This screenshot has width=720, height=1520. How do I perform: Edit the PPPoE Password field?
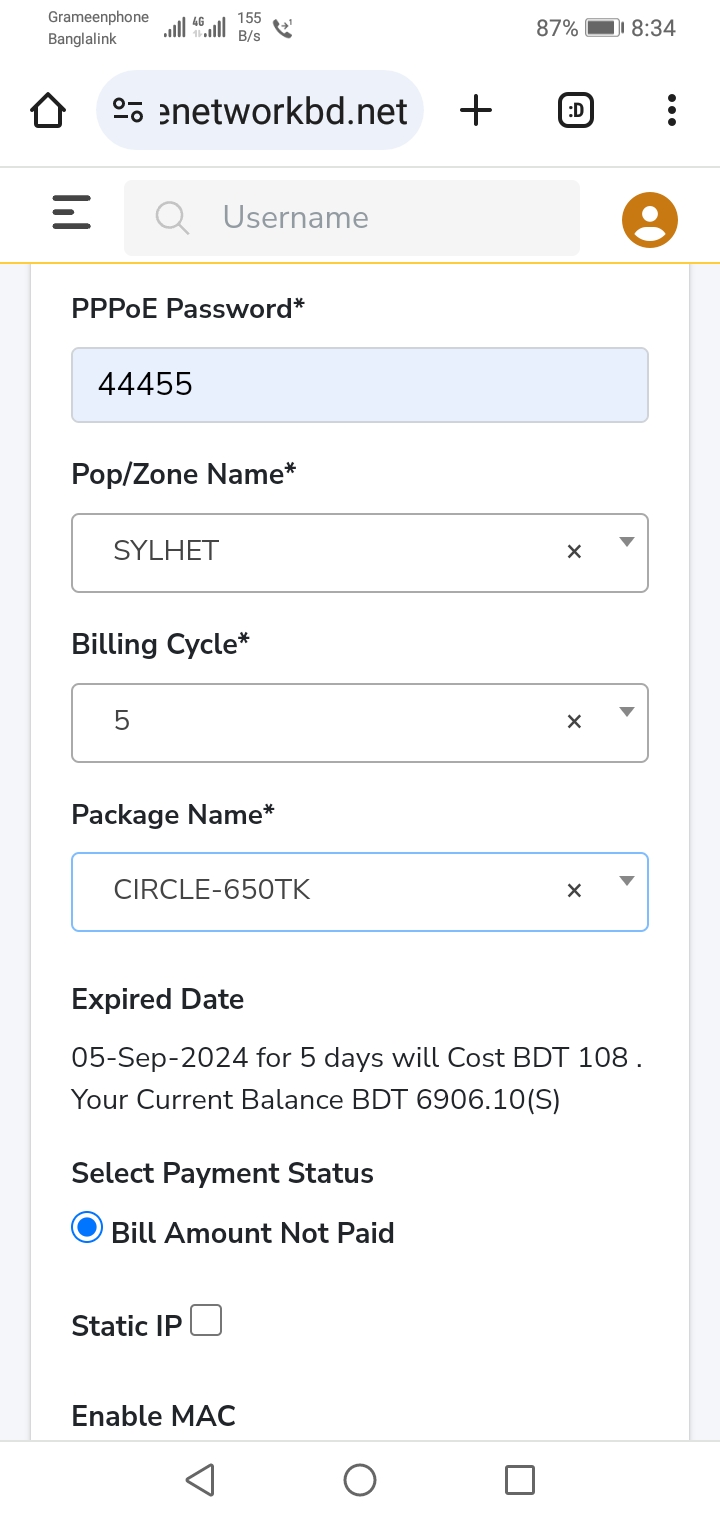click(x=360, y=384)
